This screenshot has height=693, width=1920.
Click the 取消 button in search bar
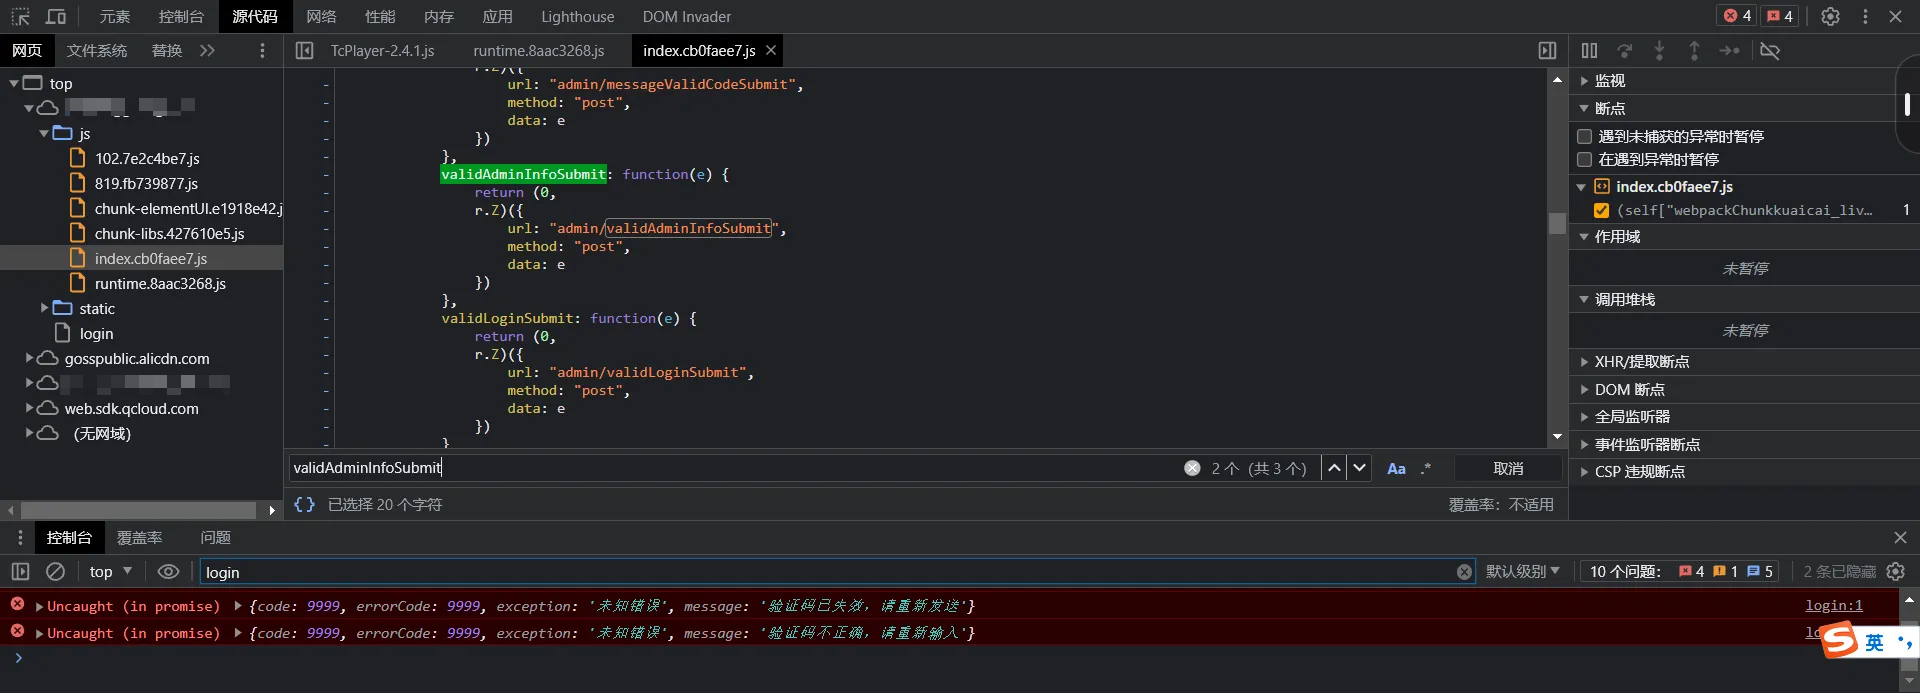click(1508, 468)
